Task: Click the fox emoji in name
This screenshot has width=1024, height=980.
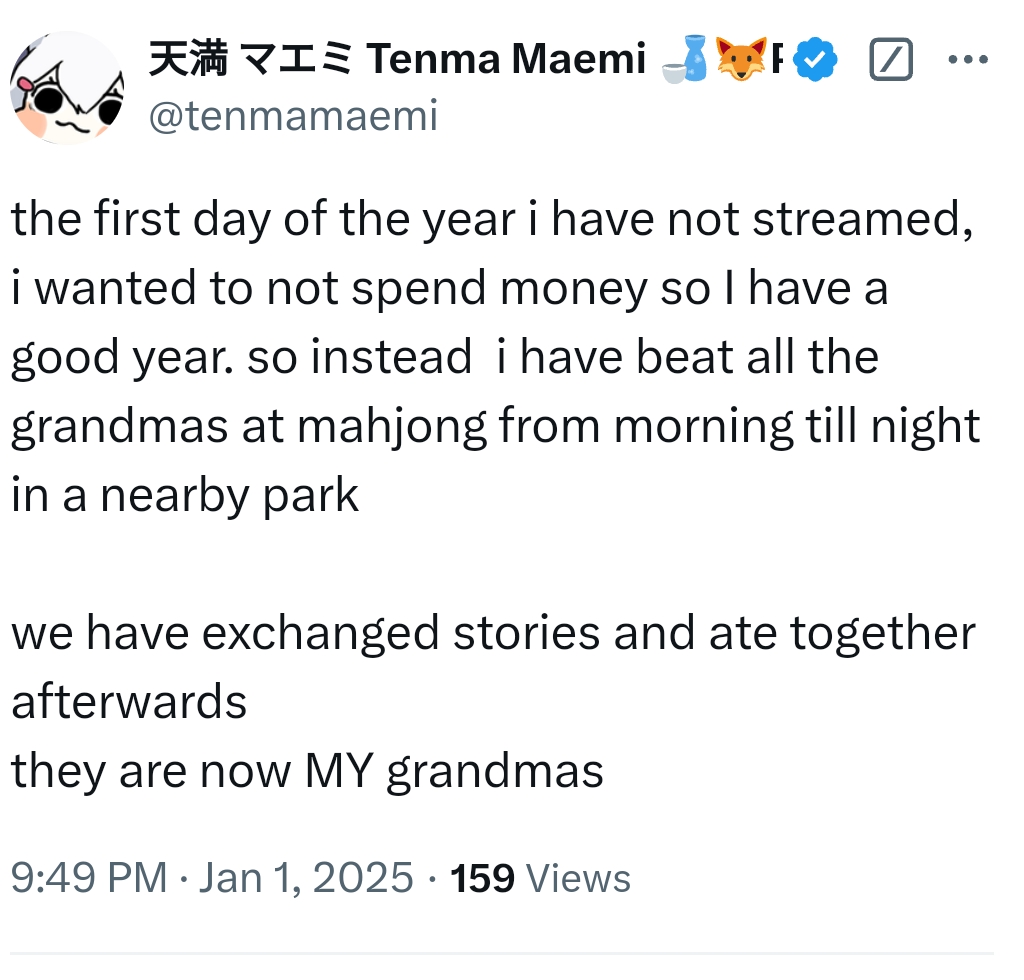Action: pos(741,61)
